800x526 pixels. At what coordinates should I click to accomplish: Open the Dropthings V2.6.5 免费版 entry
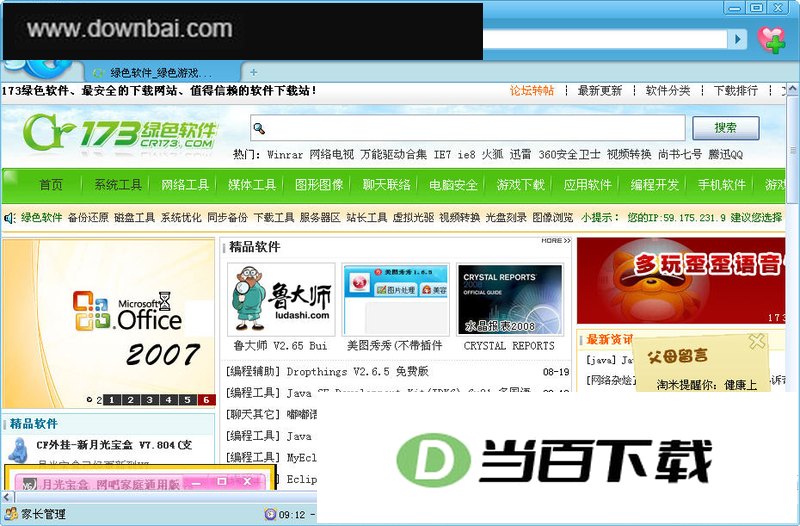357,371
